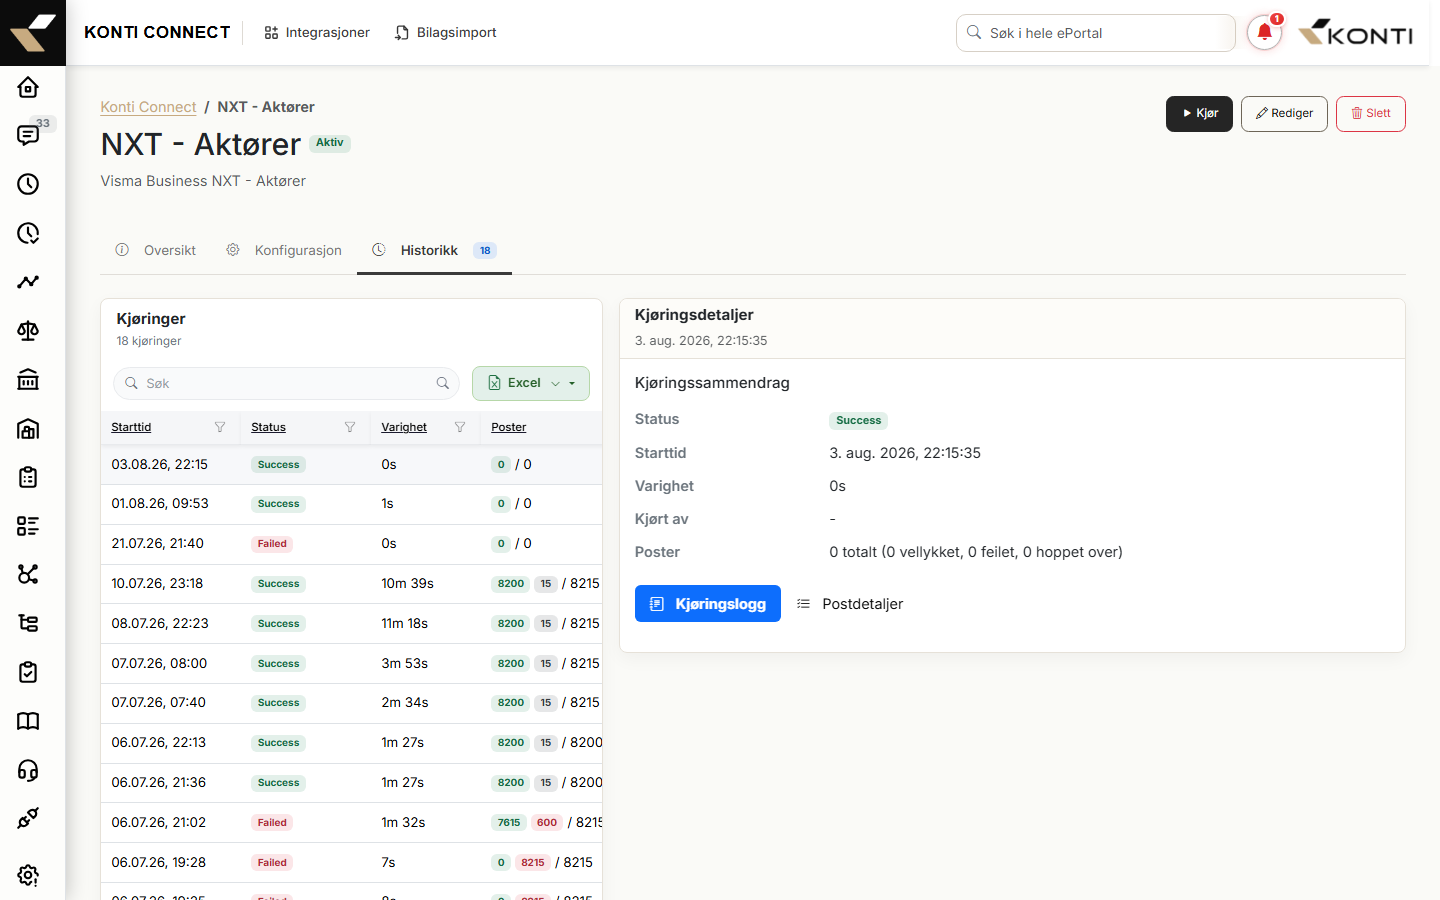This screenshot has width=1440, height=900.
Task: Open the Varighet column filter
Action: click(x=460, y=427)
